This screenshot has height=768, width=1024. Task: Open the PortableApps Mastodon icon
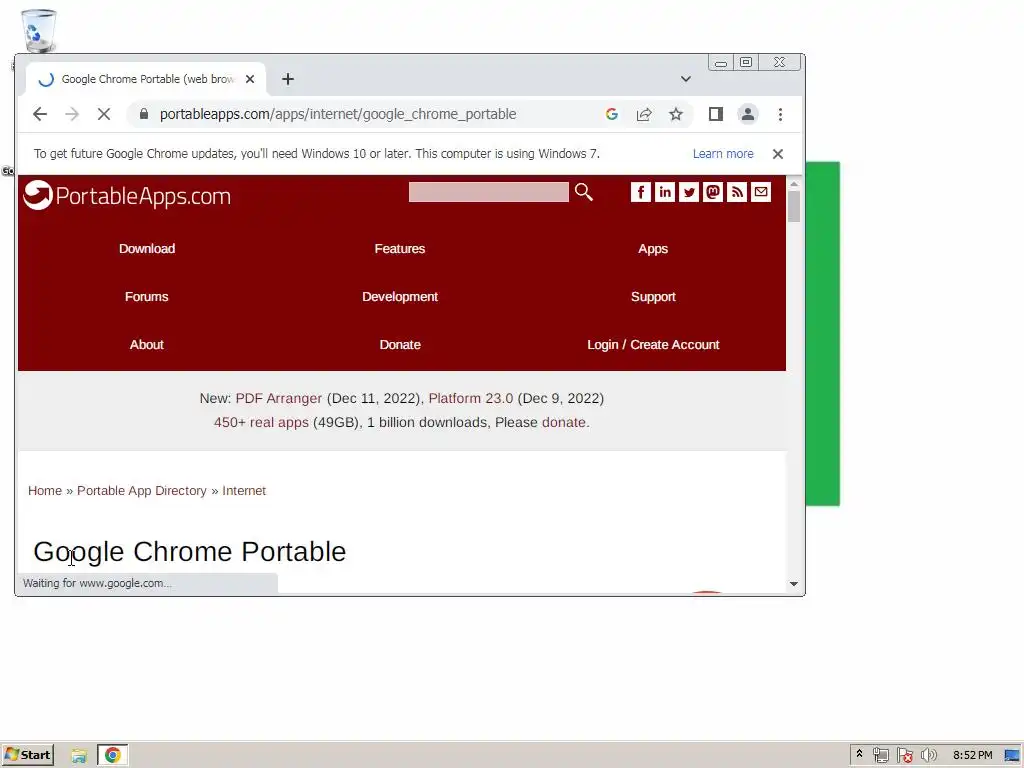click(712, 192)
